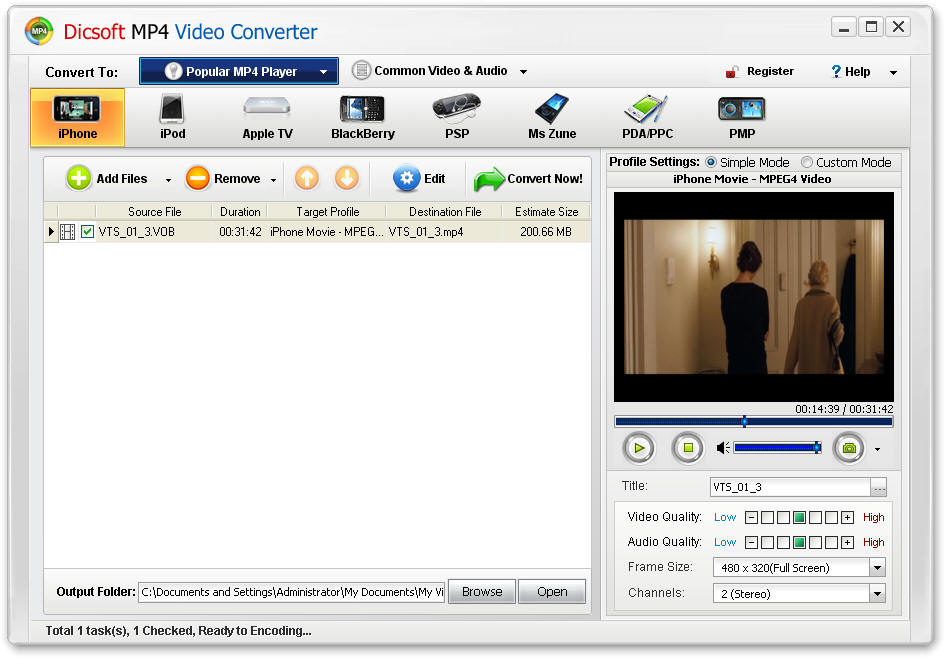
Task: Click the volume slider bar
Action: [x=777, y=448]
